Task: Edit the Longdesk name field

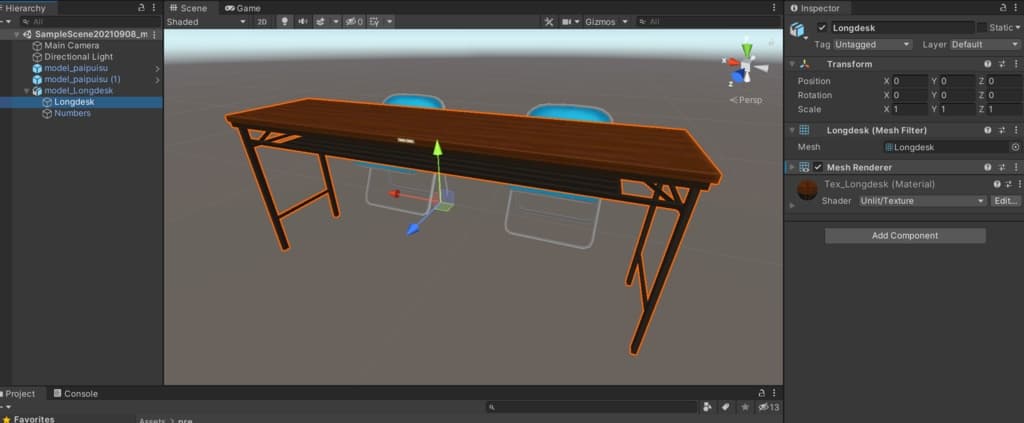Action: (901, 27)
